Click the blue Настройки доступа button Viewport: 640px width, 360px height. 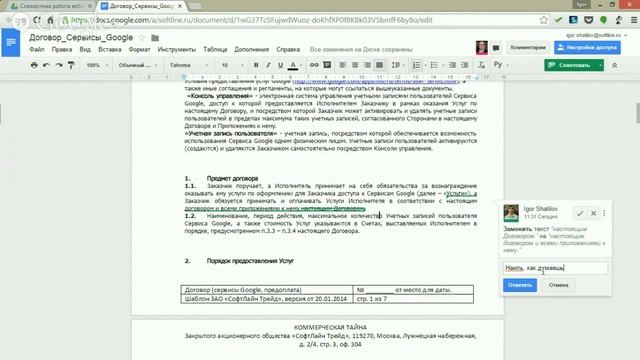pyautogui.click(x=587, y=47)
